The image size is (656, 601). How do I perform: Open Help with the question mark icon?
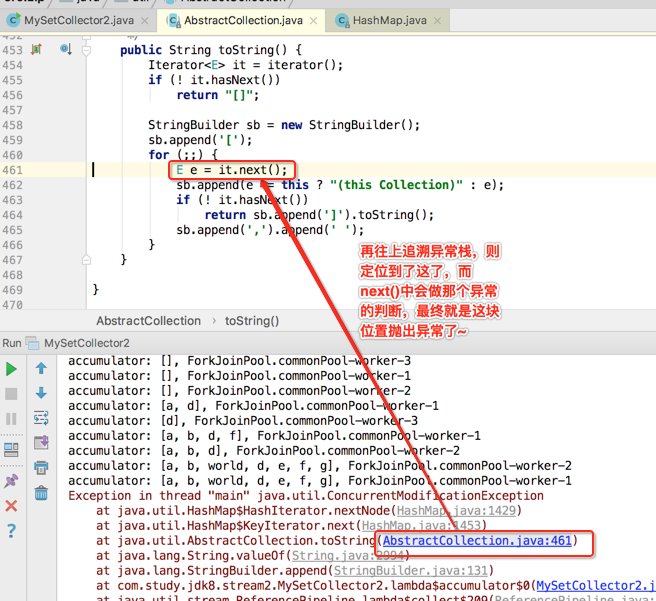[11, 531]
